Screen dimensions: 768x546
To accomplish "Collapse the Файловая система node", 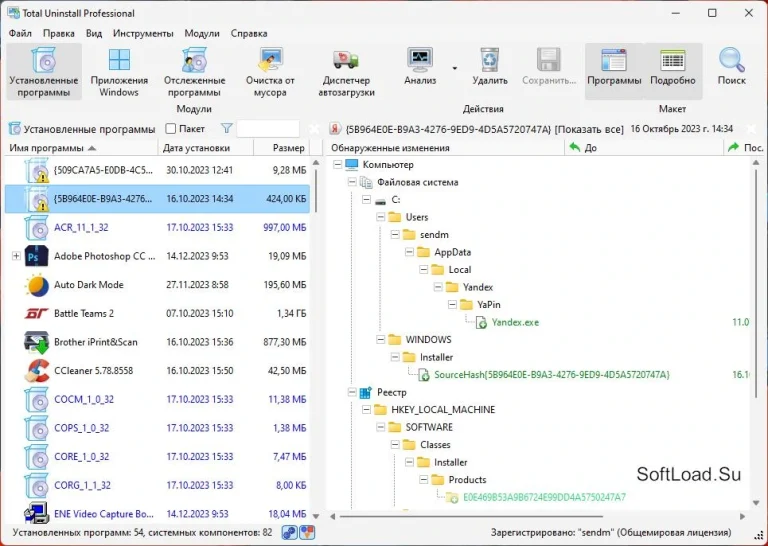I will [352, 182].
